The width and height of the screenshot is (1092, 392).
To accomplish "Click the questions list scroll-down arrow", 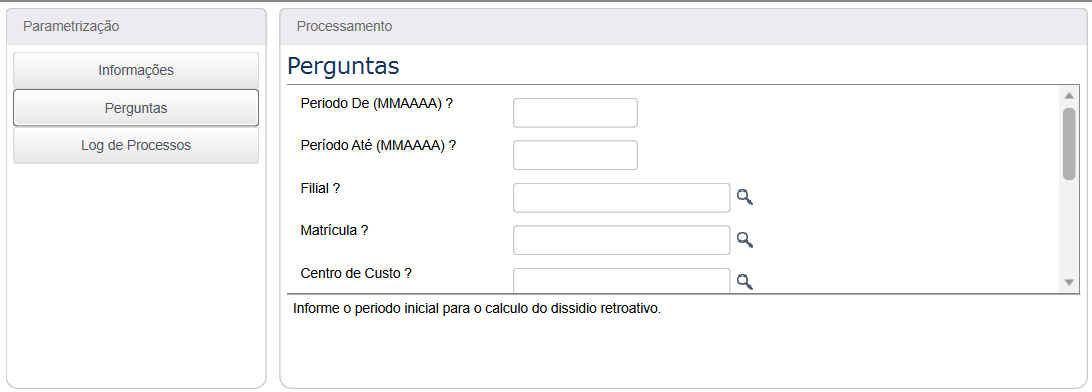I will pyautogui.click(x=1069, y=282).
